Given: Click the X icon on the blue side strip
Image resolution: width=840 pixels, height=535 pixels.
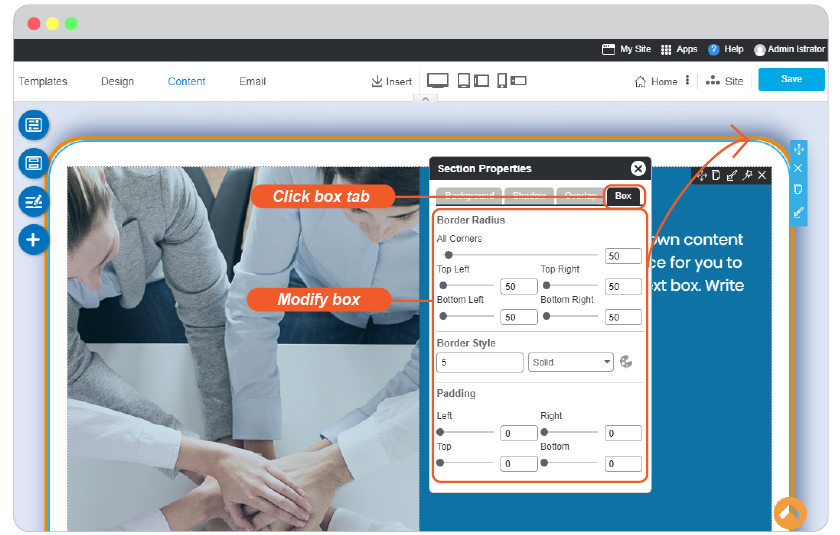Looking at the screenshot, I should click(798, 168).
